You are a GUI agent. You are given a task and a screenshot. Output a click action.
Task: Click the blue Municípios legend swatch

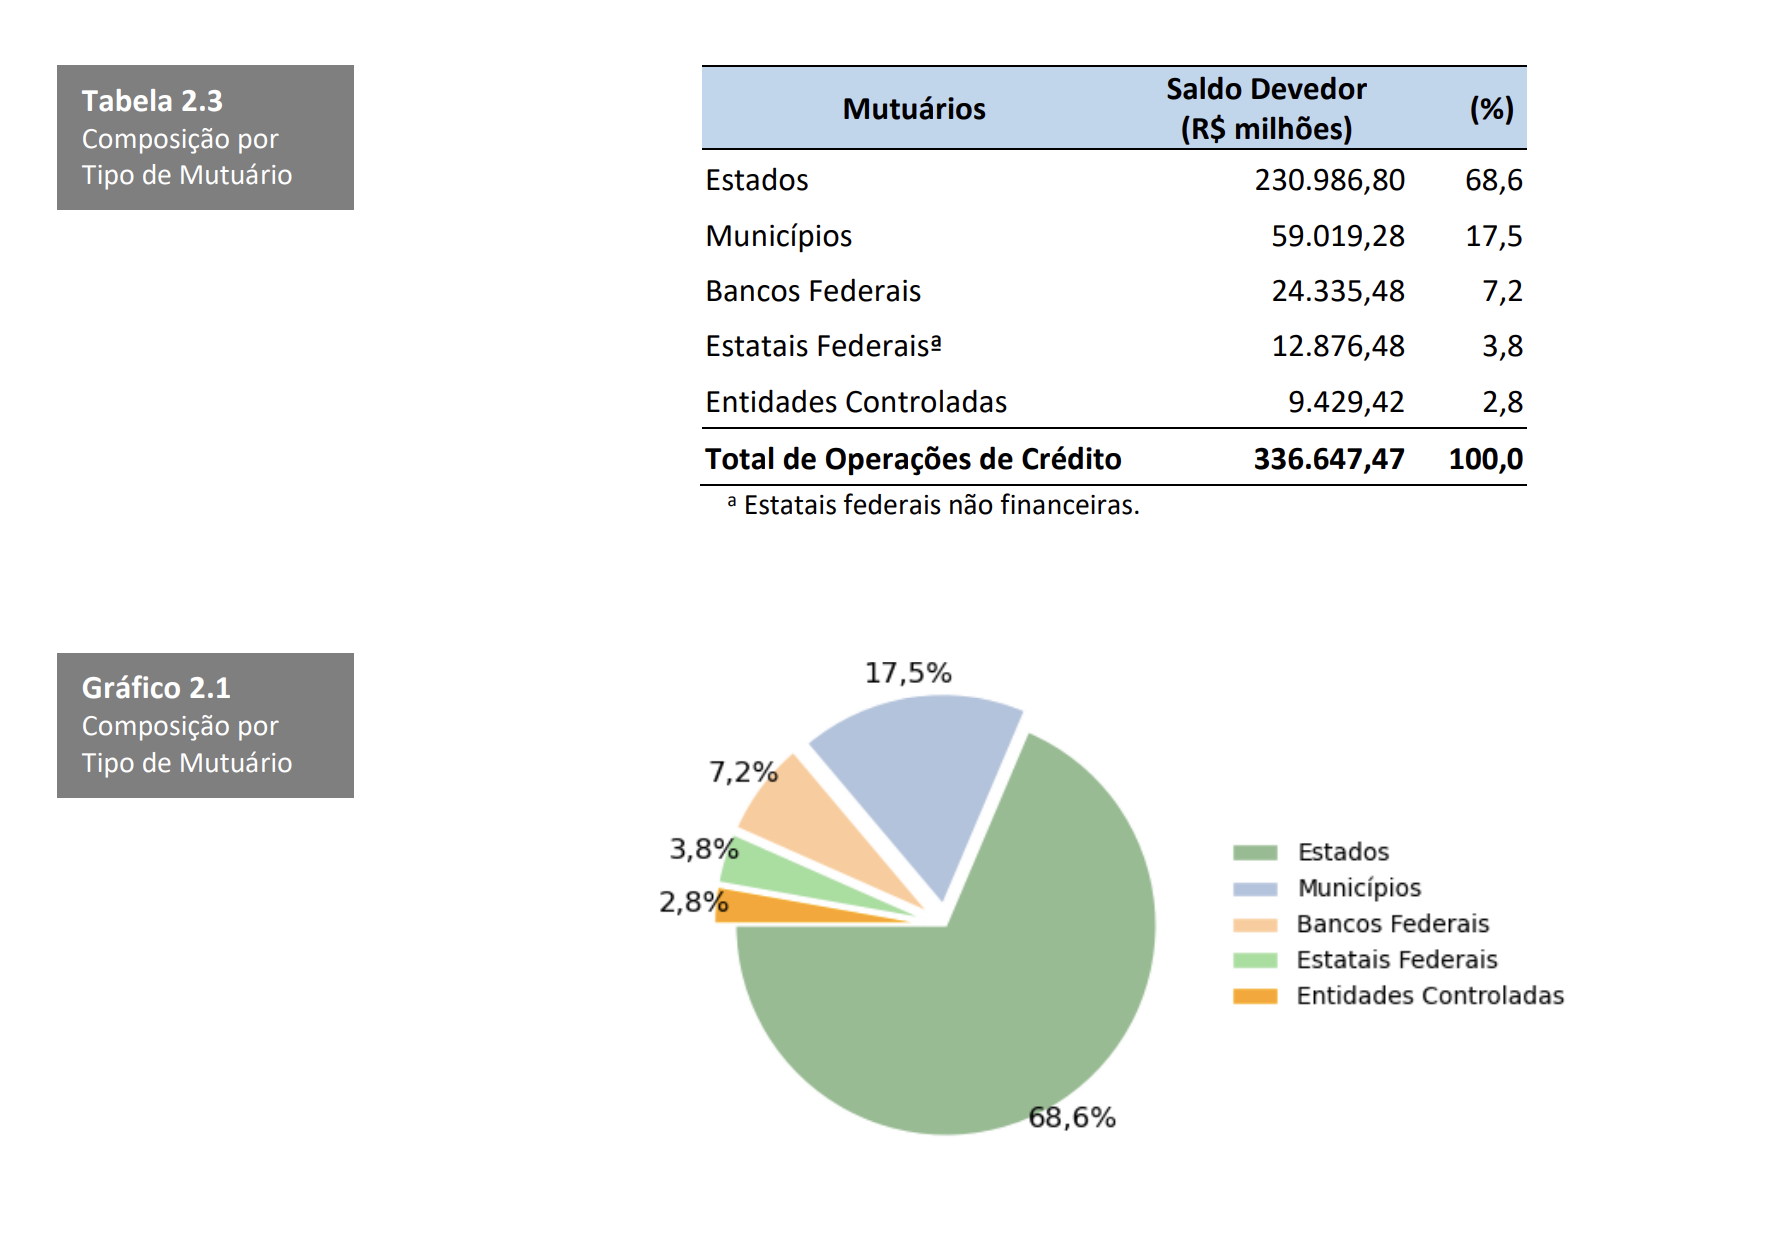(x=1255, y=888)
